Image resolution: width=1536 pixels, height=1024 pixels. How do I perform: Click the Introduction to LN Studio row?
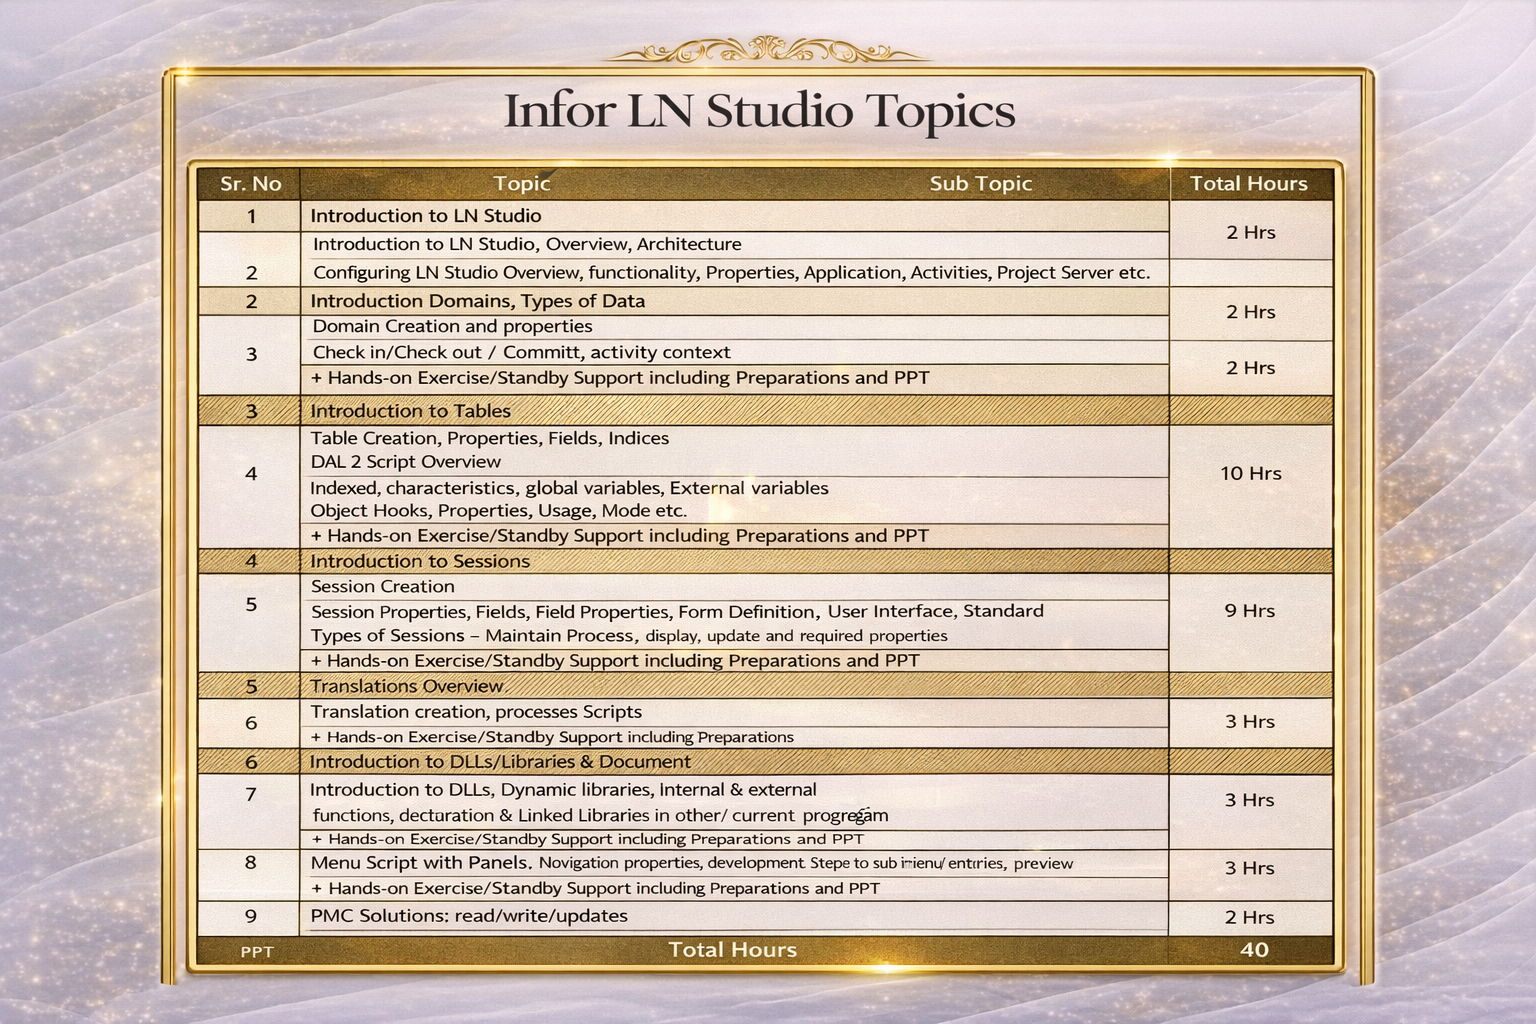(x=427, y=216)
